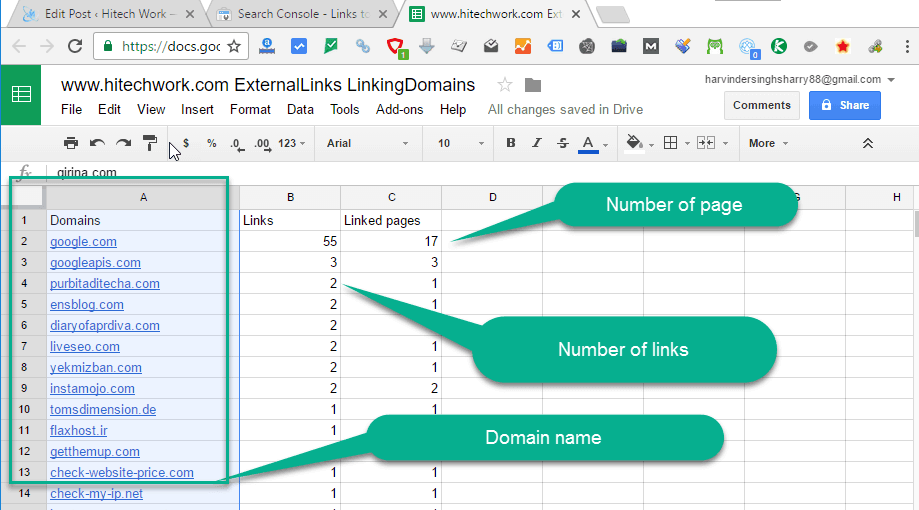
Task: Collapse the menus with double chevron
Action: [867, 143]
